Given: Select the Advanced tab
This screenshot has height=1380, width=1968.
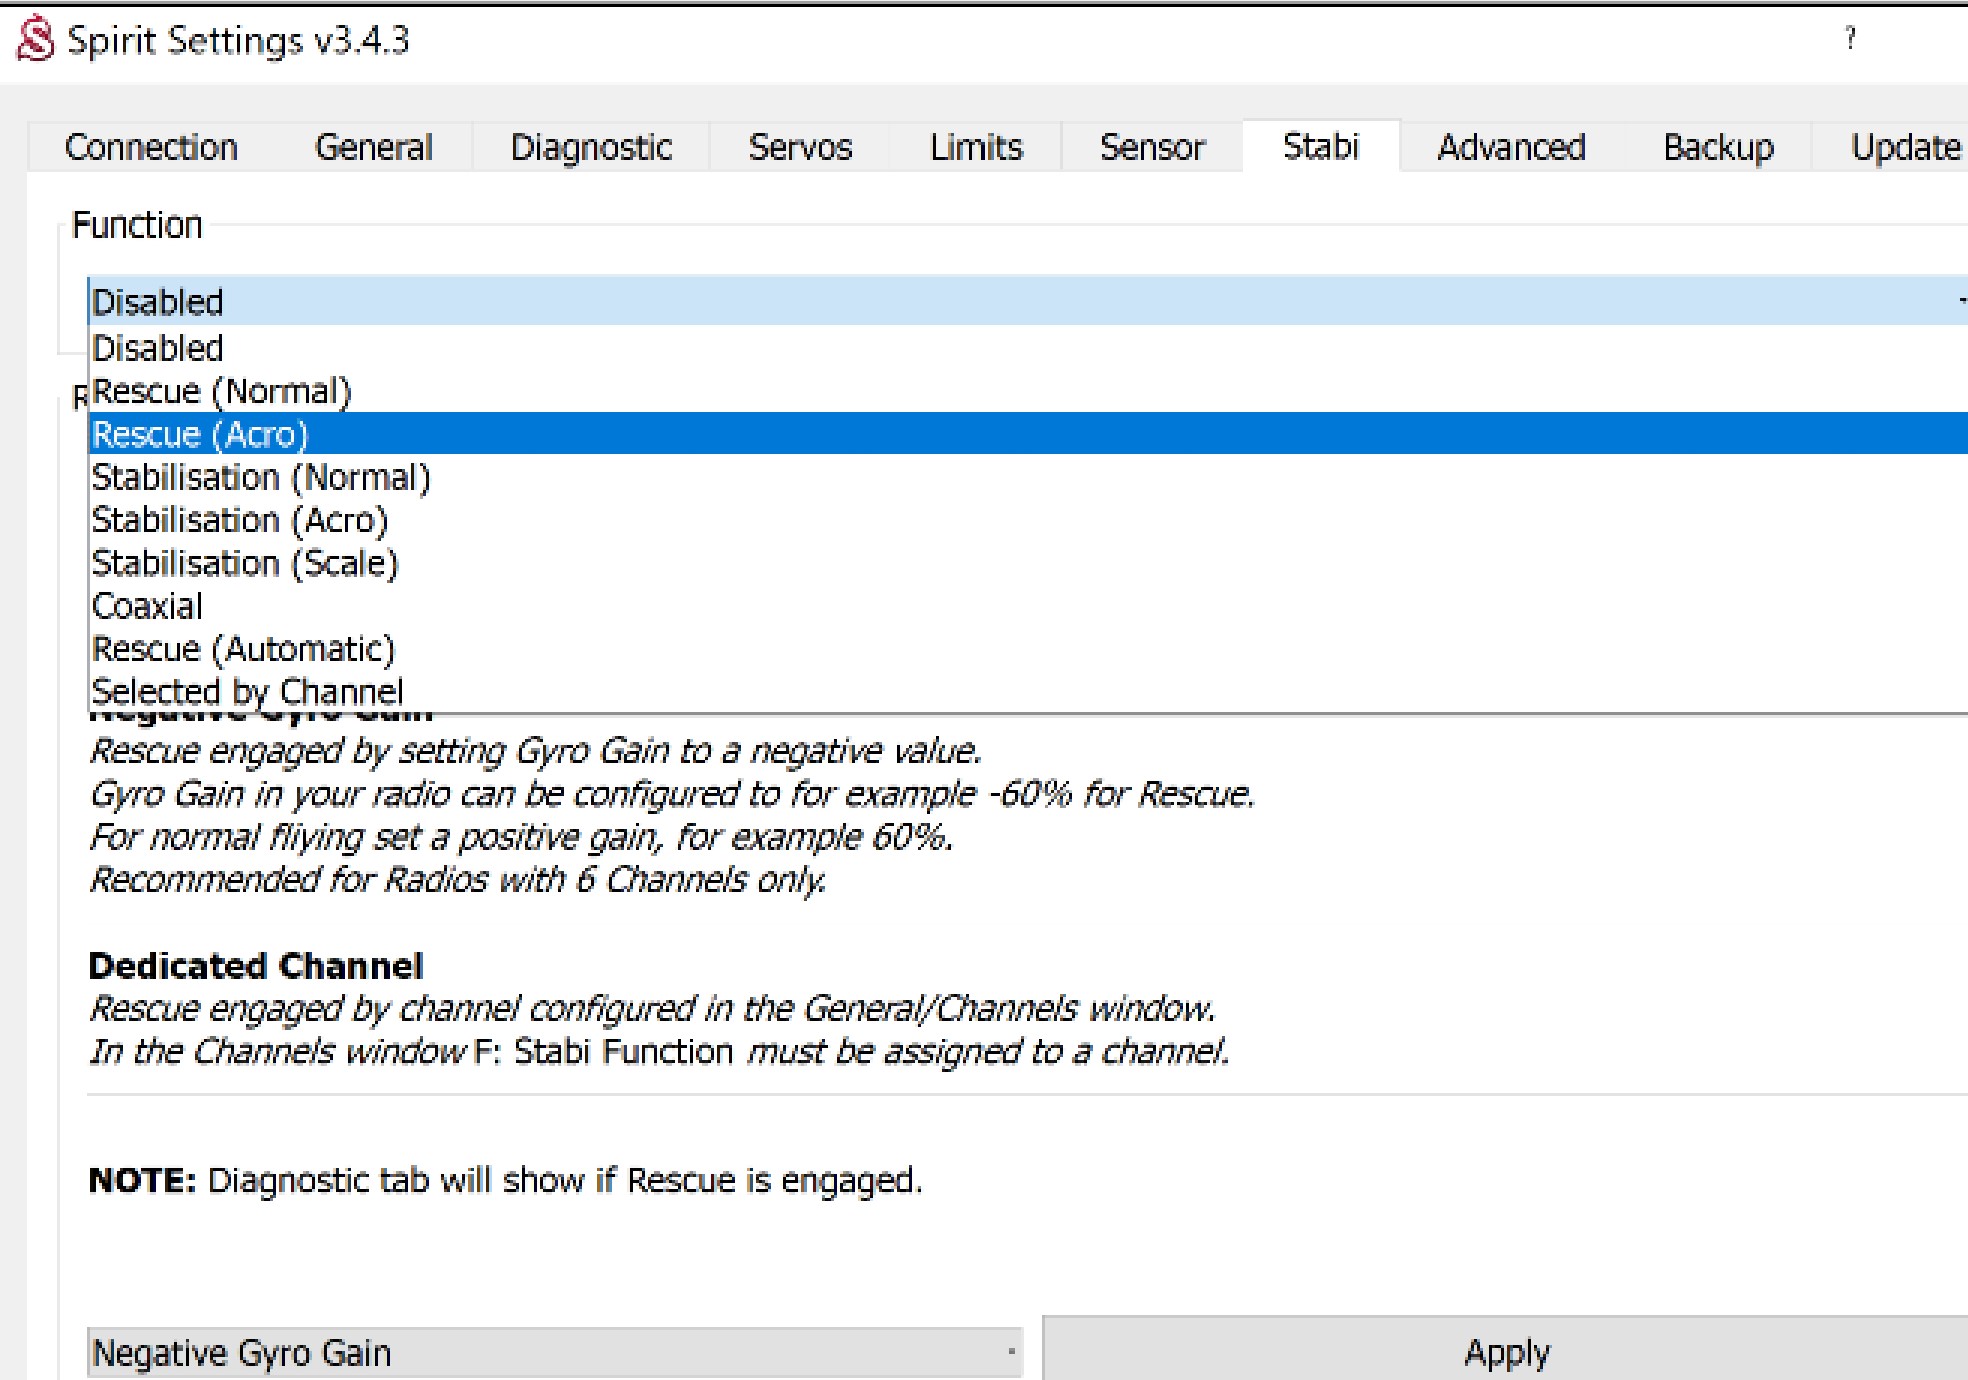Looking at the screenshot, I should 1510,148.
